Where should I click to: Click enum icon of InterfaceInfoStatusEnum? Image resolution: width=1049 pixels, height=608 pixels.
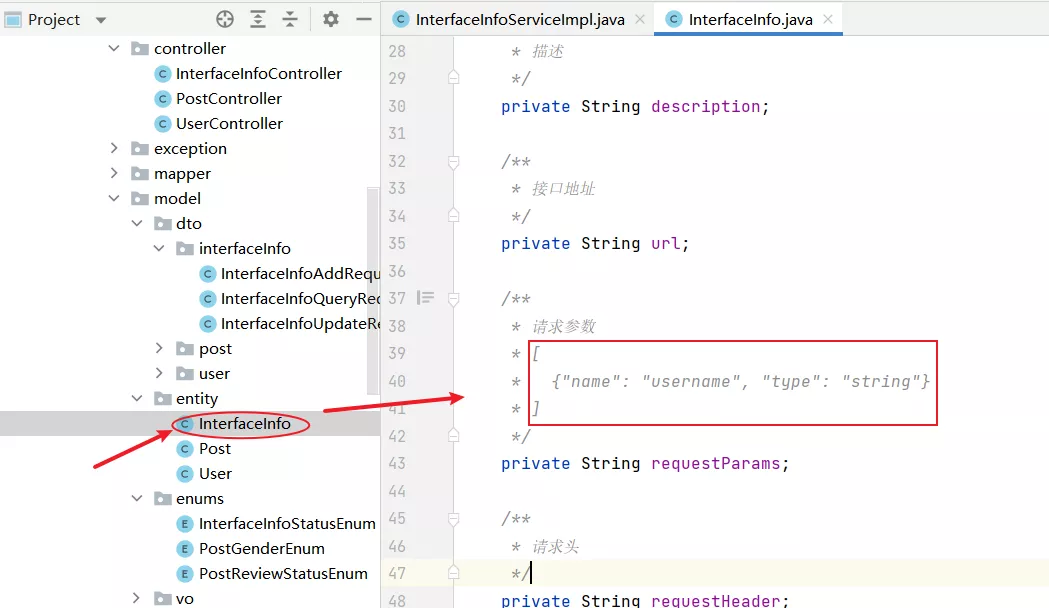coord(185,524)
